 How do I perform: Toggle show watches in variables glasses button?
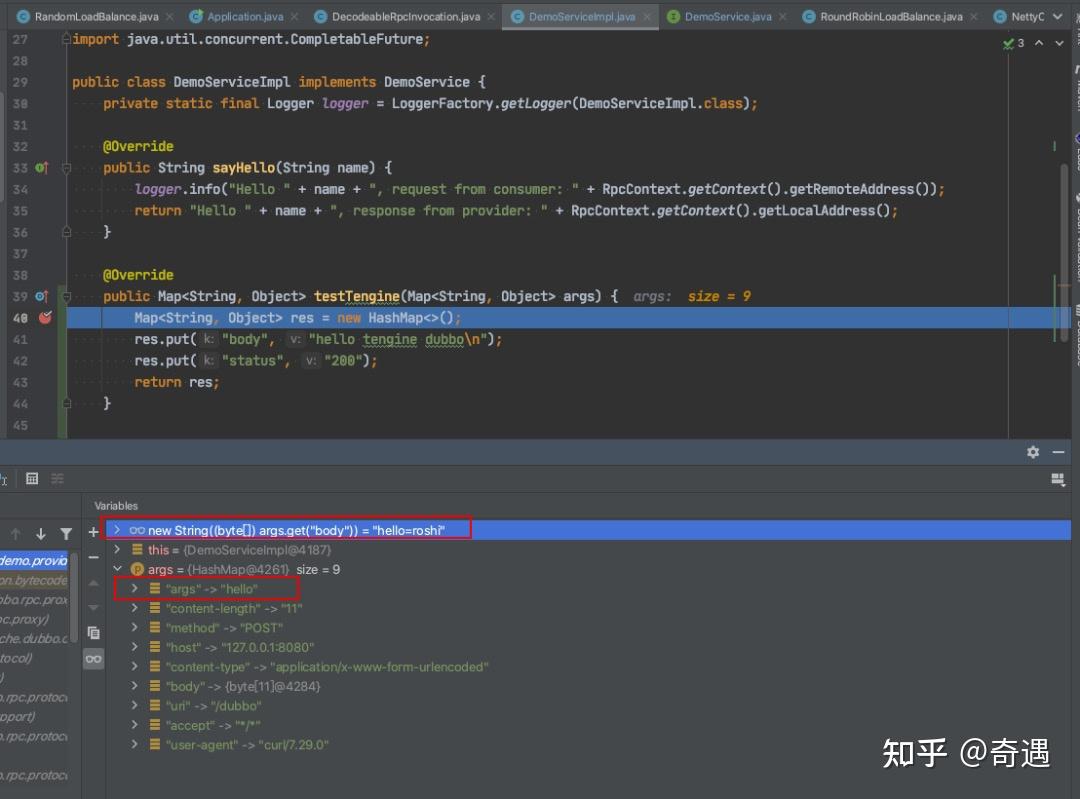(94, 659)
